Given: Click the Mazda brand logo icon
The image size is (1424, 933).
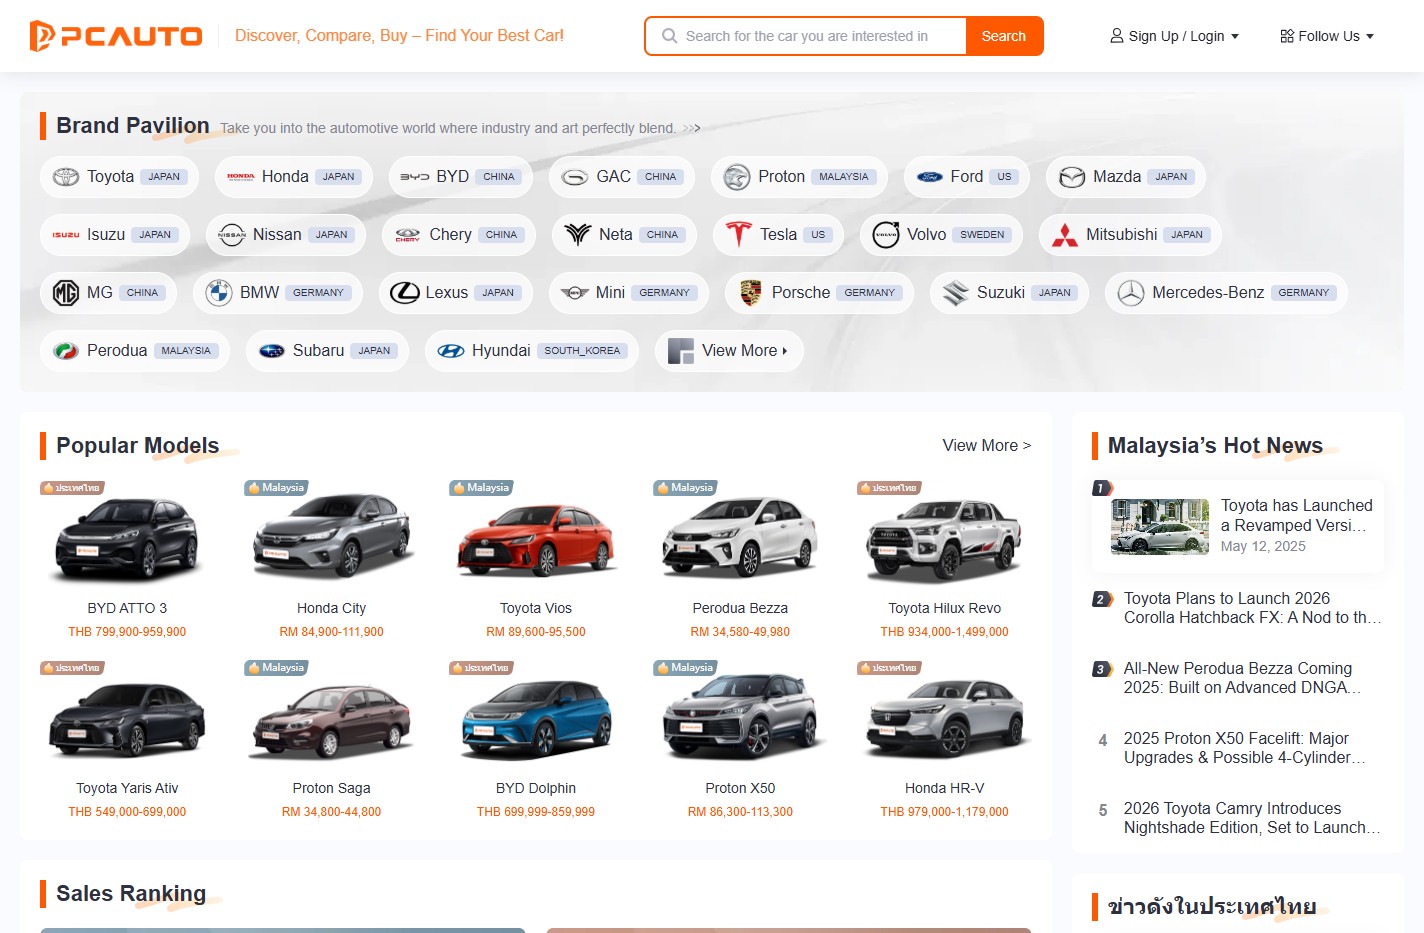Looking at the screenshot, I should pos(1072,177).
